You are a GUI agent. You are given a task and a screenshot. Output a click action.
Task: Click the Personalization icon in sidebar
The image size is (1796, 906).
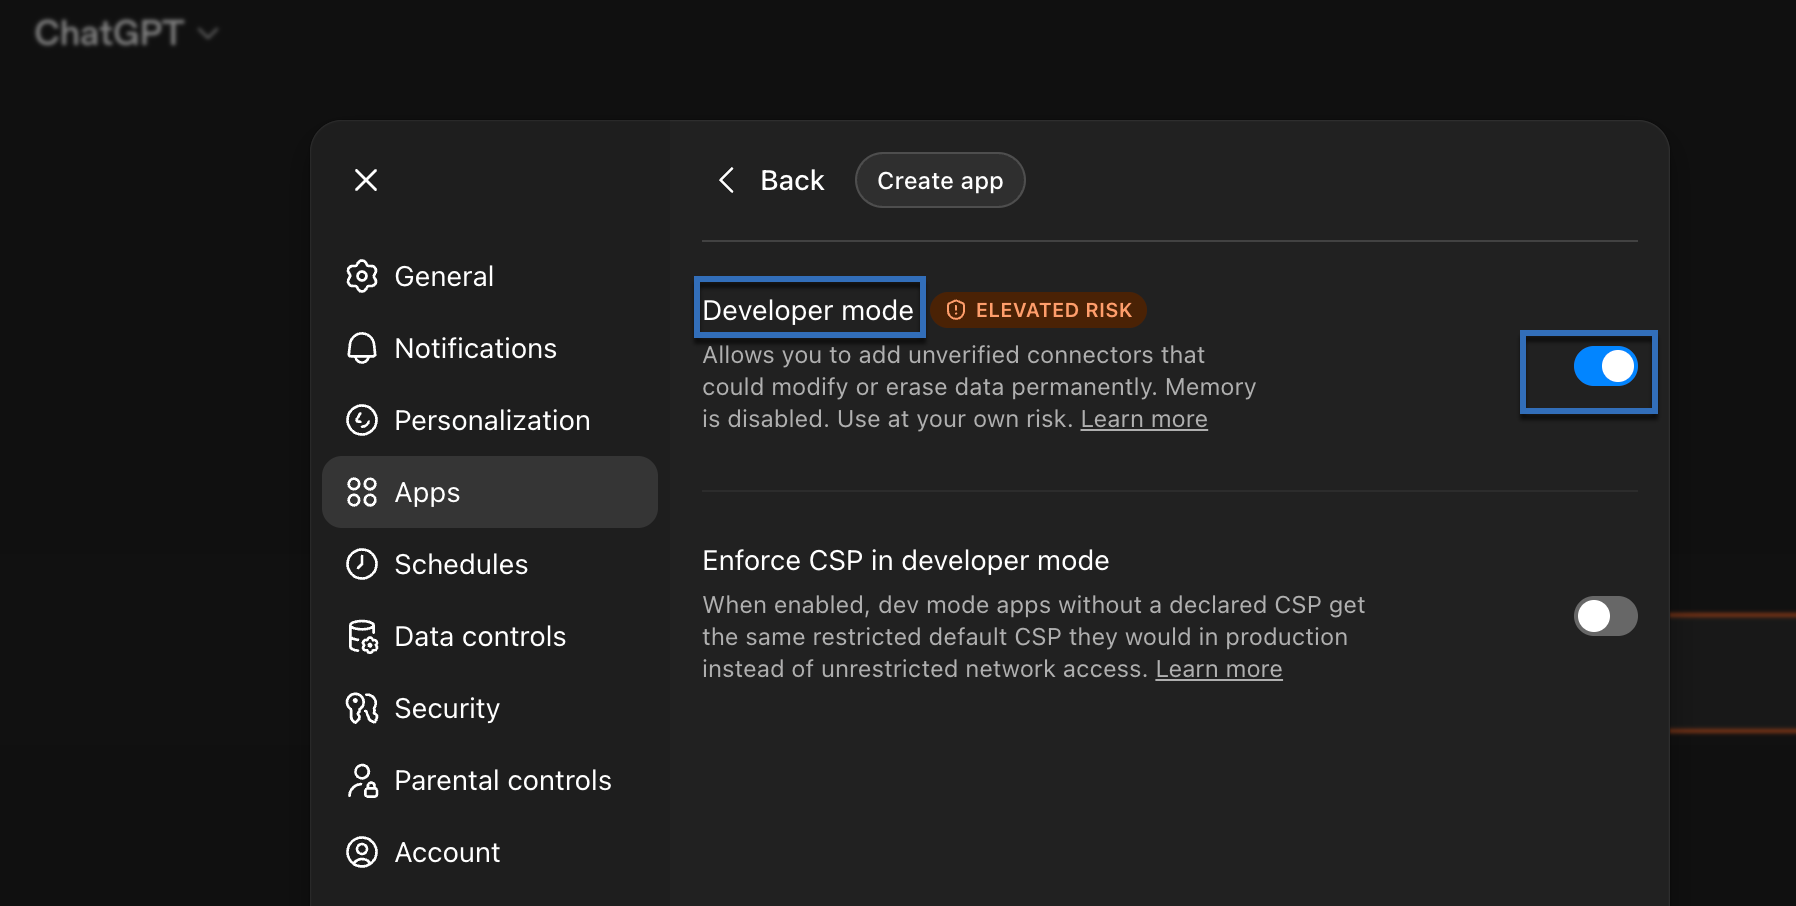click(x=362, y=420)
